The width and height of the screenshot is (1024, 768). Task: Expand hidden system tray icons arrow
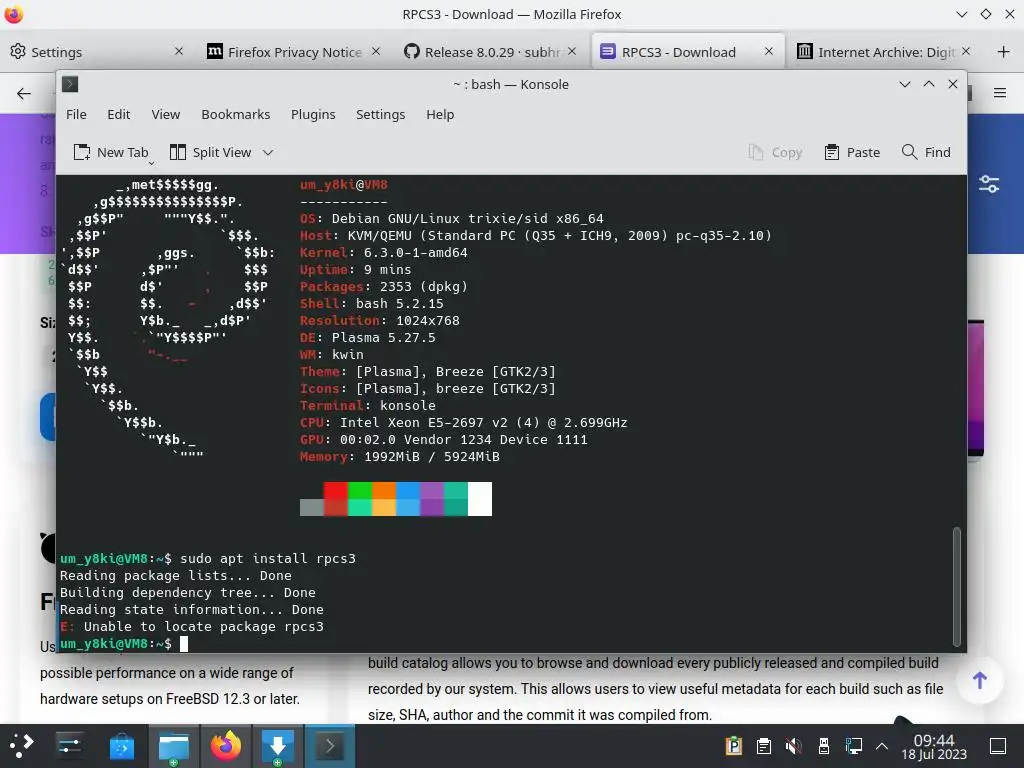pos(882,746)
